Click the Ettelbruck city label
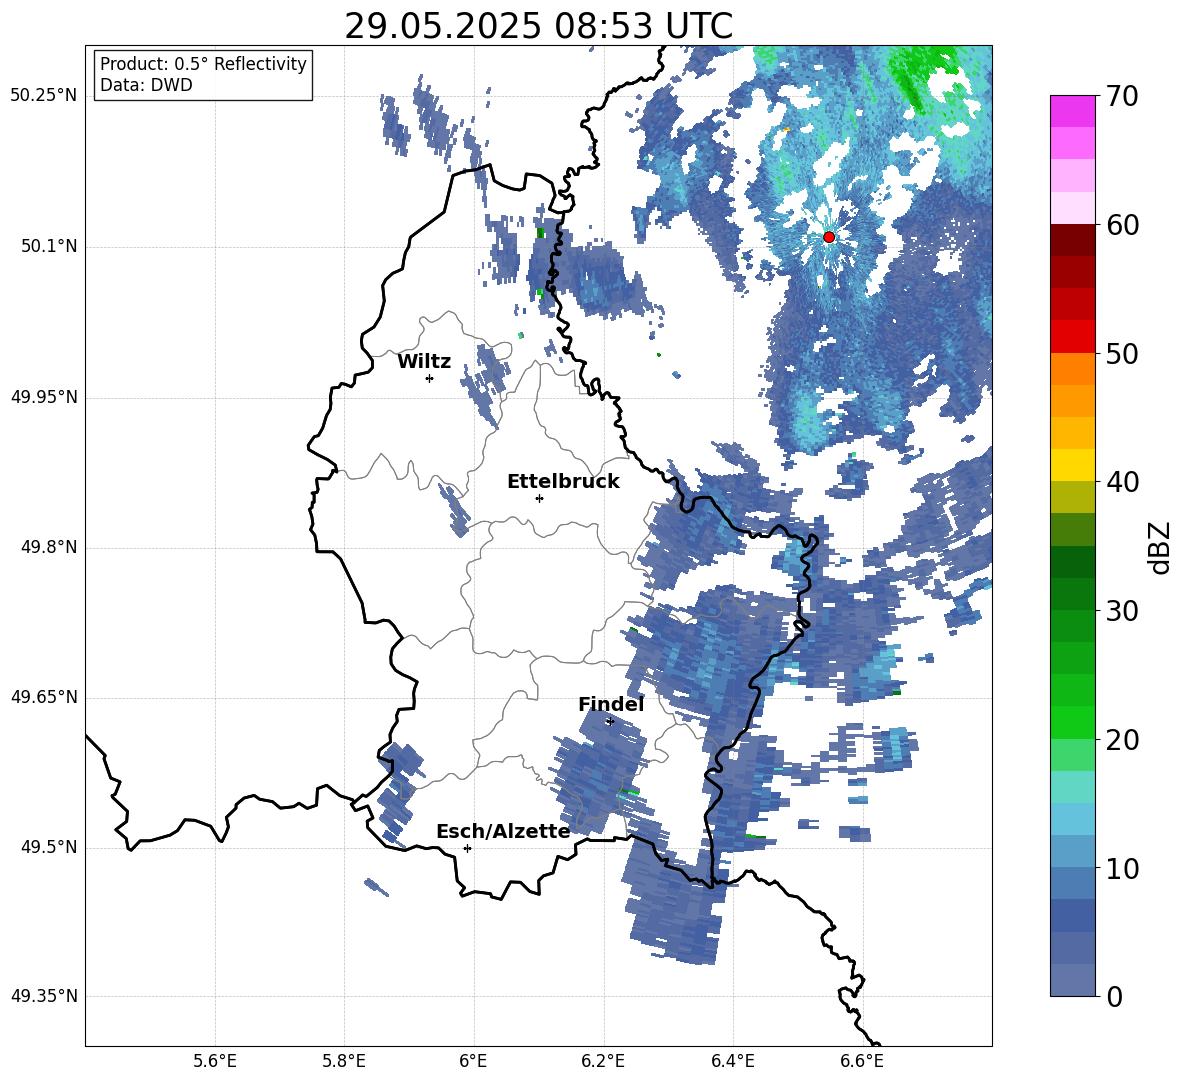 pyautogui.click(x=563, y=482)
